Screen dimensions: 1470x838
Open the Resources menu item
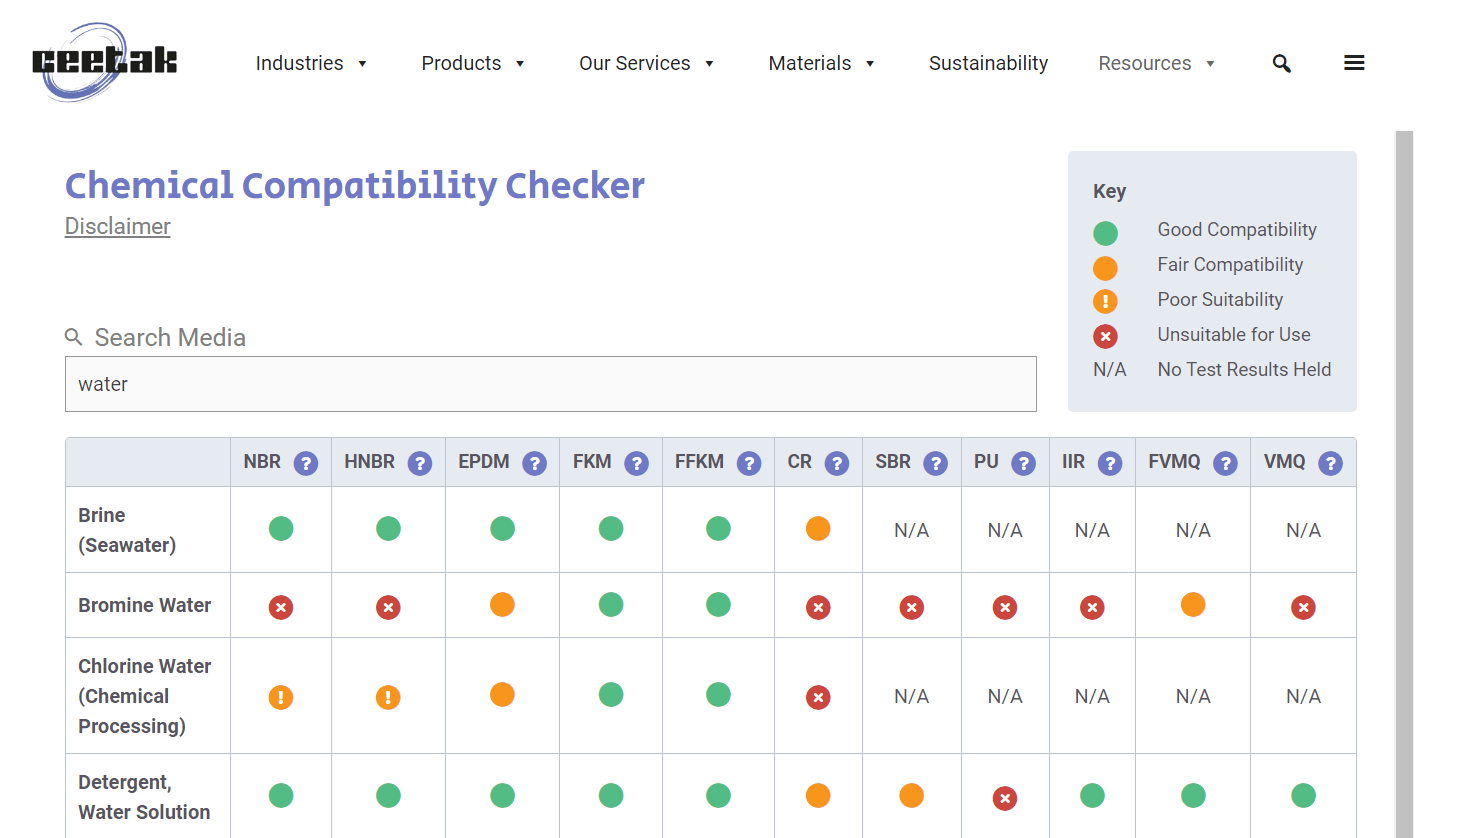click(x=1156, y=63)
